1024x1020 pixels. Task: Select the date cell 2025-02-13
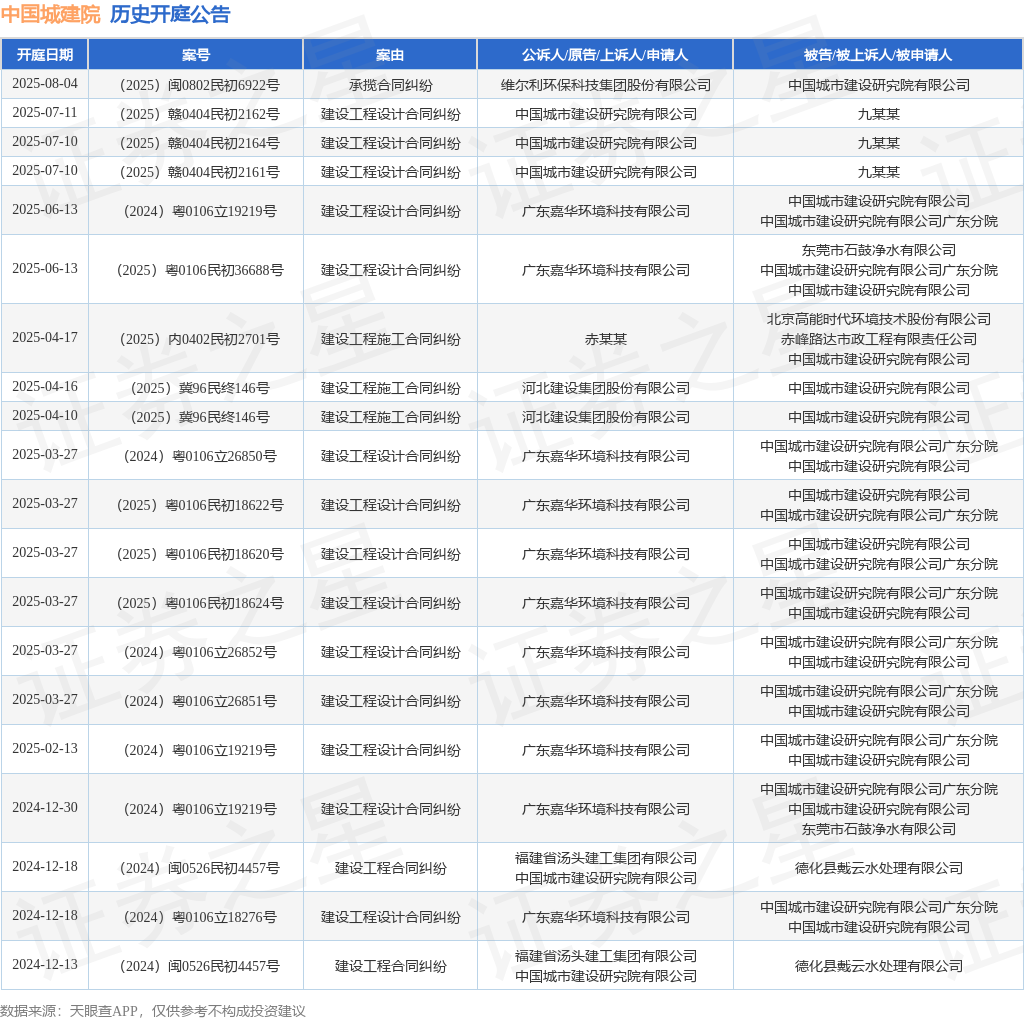(x=44, y=748)
